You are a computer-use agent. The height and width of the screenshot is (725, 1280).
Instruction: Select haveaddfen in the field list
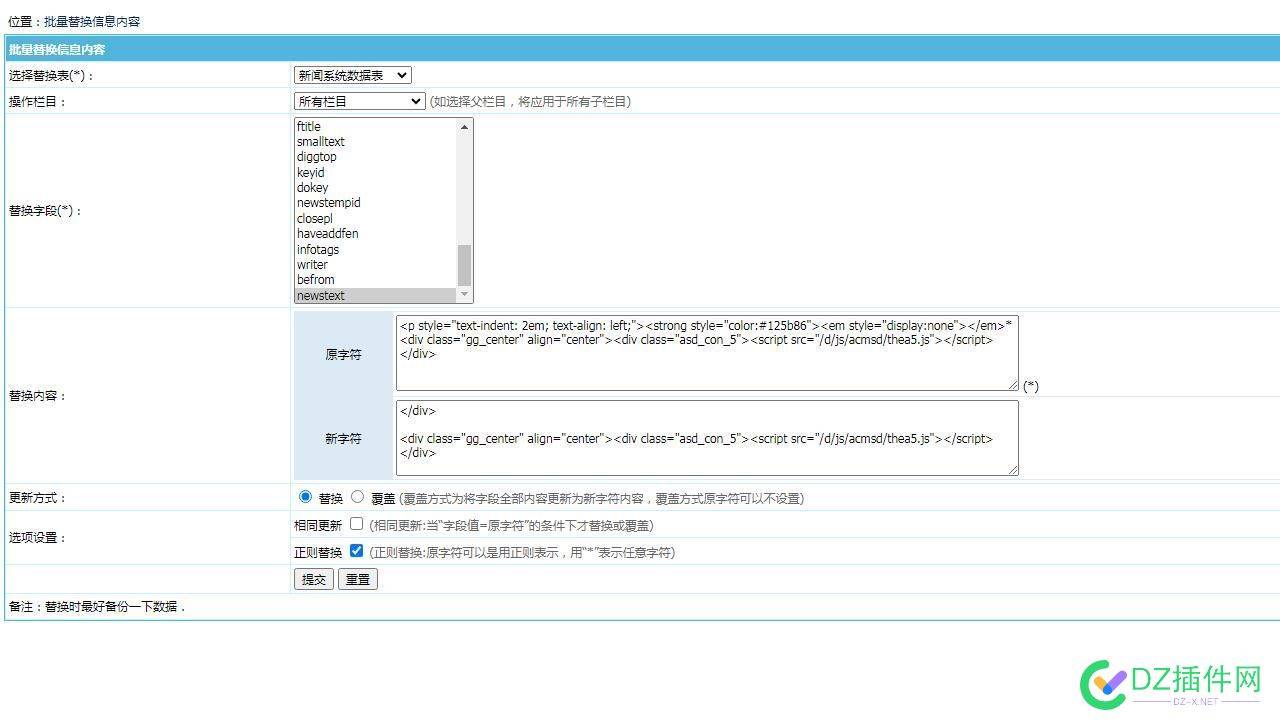[375, 234]
